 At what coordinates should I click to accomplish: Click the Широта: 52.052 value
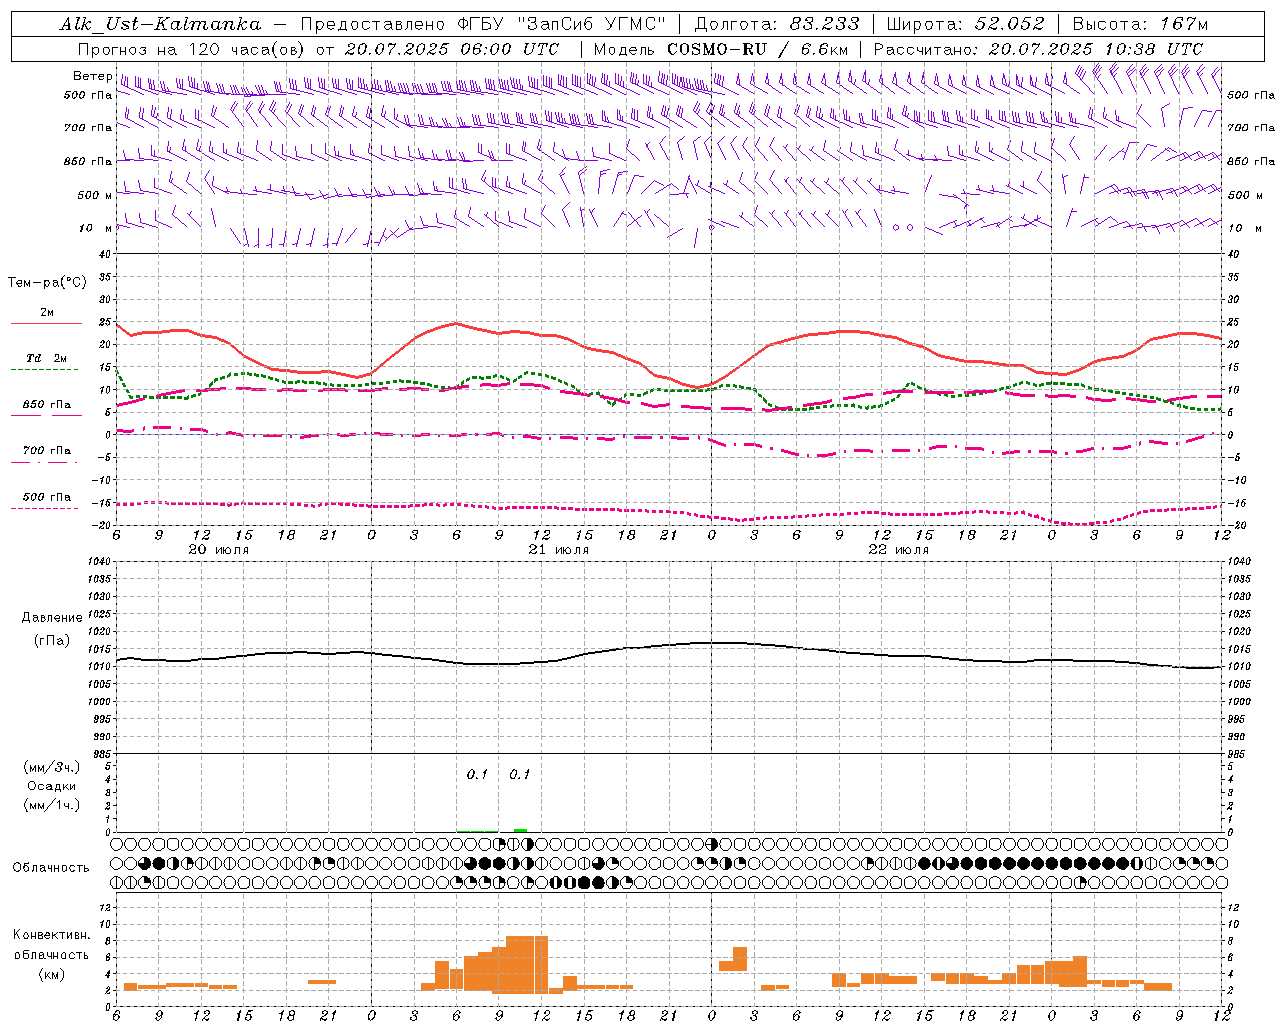click(965, 24)
